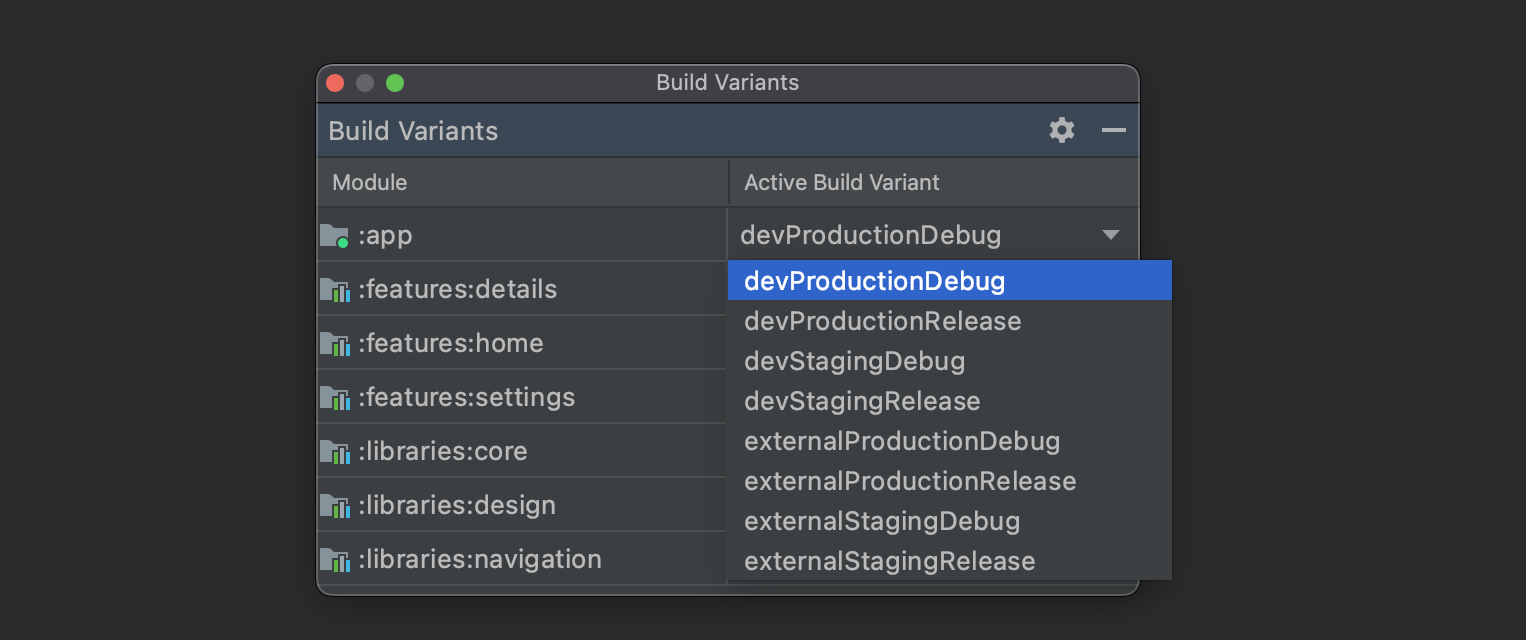
Task: Pick devStagingRelease from the list
Action: (862, 401)
